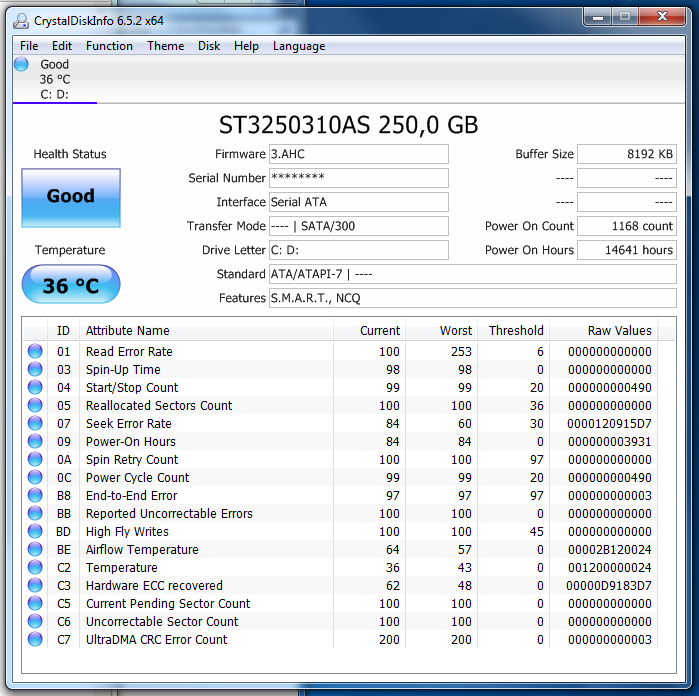Click the Power On Hours value
This screenshot has width=699, height=696.
click(627, 250)
